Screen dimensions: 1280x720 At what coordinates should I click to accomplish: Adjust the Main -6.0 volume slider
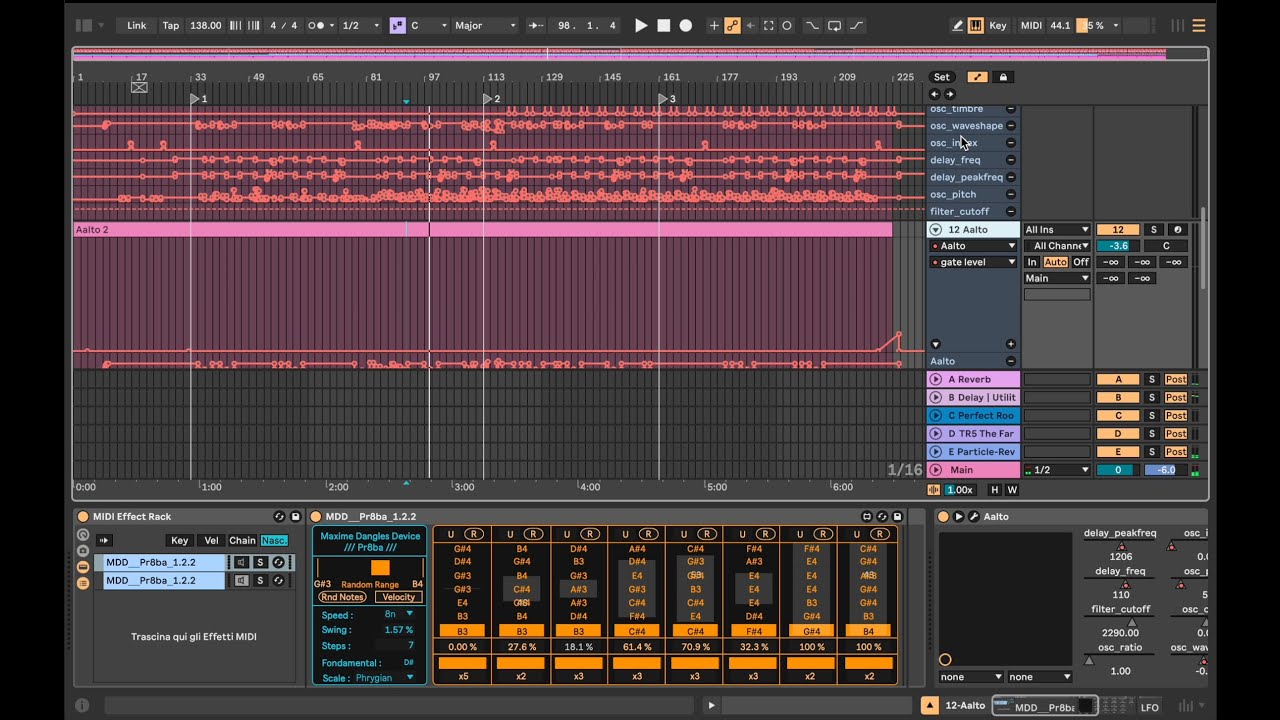(1165, 470)
